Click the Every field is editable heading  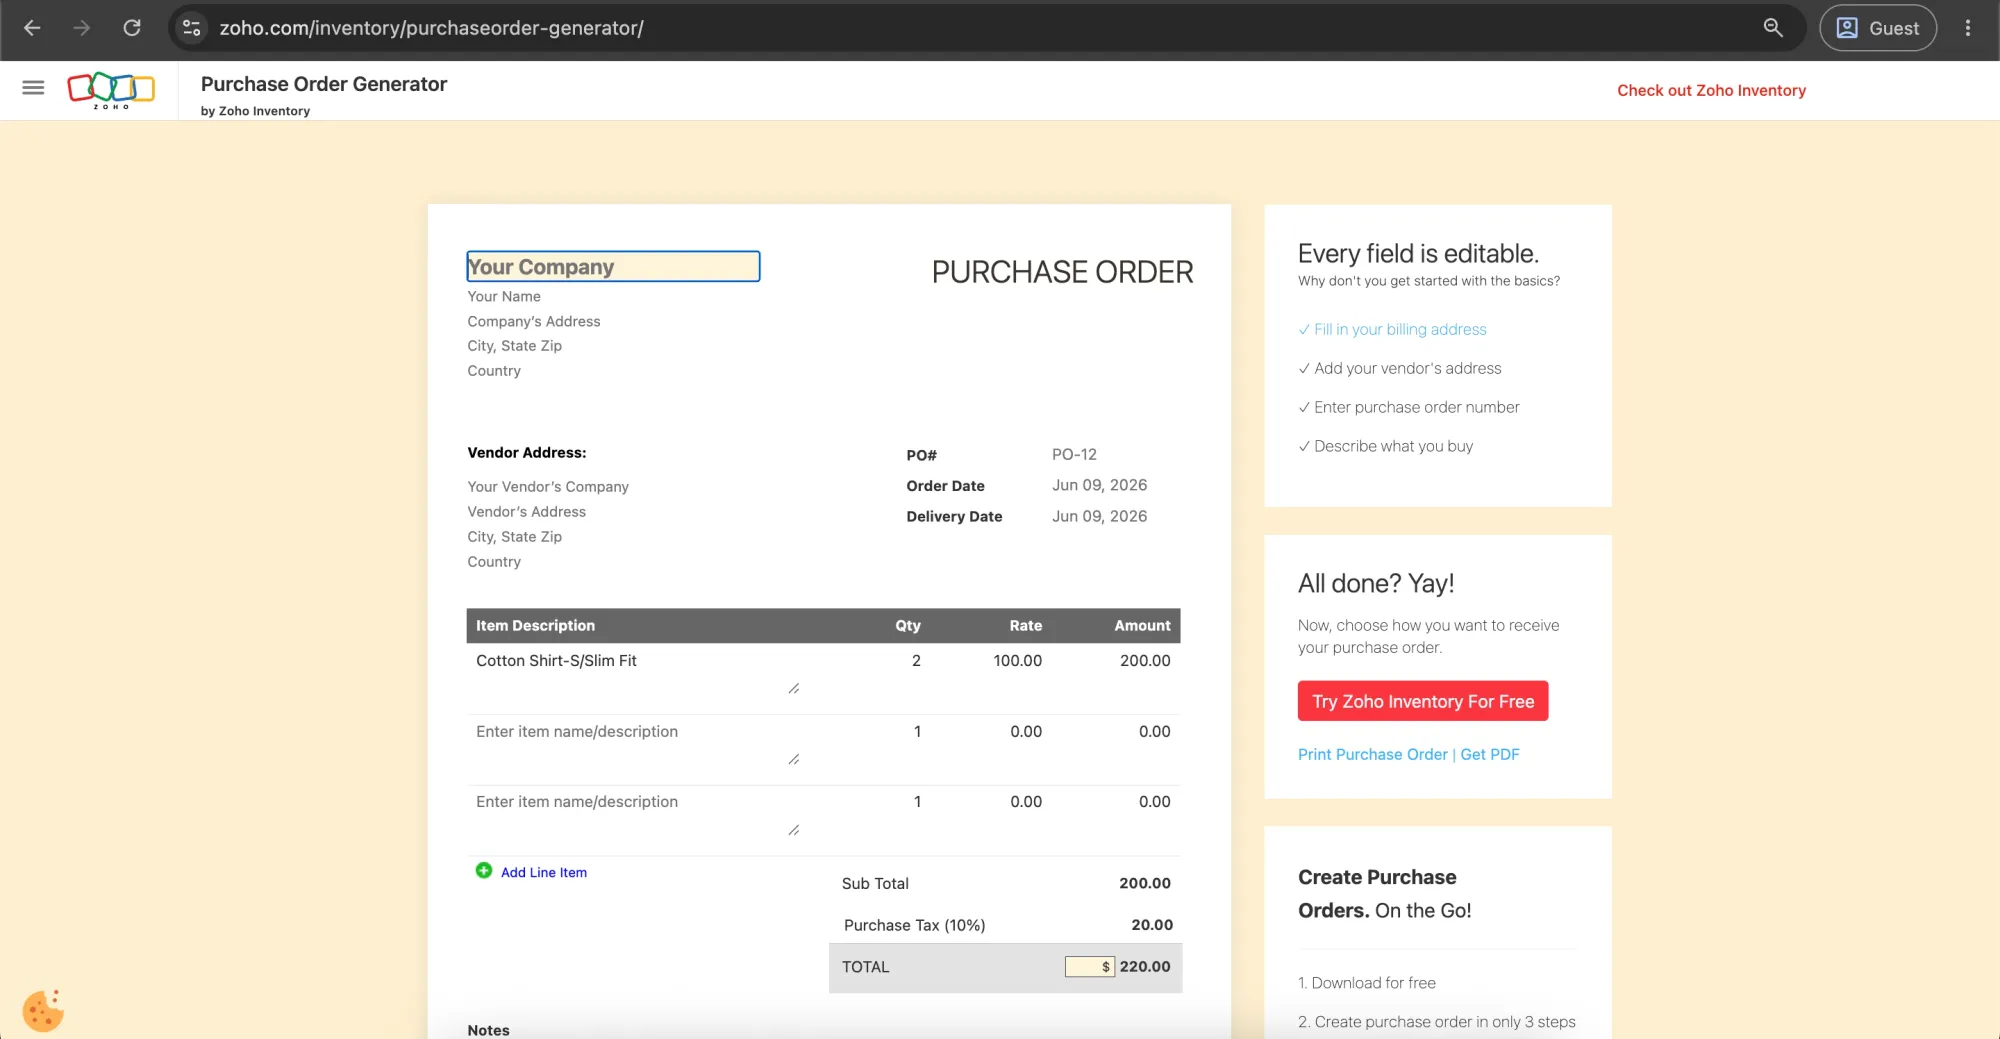[x=1418, y=253]
